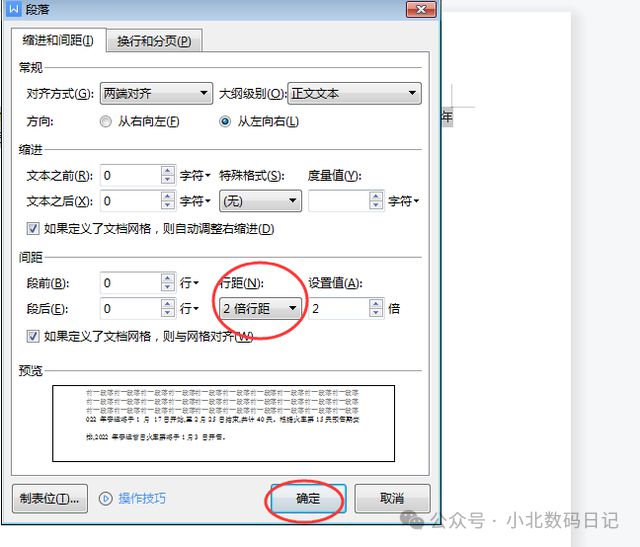640x547 pixels.
Task: Confirm with the 确定 button
Action: pos(309,498)
